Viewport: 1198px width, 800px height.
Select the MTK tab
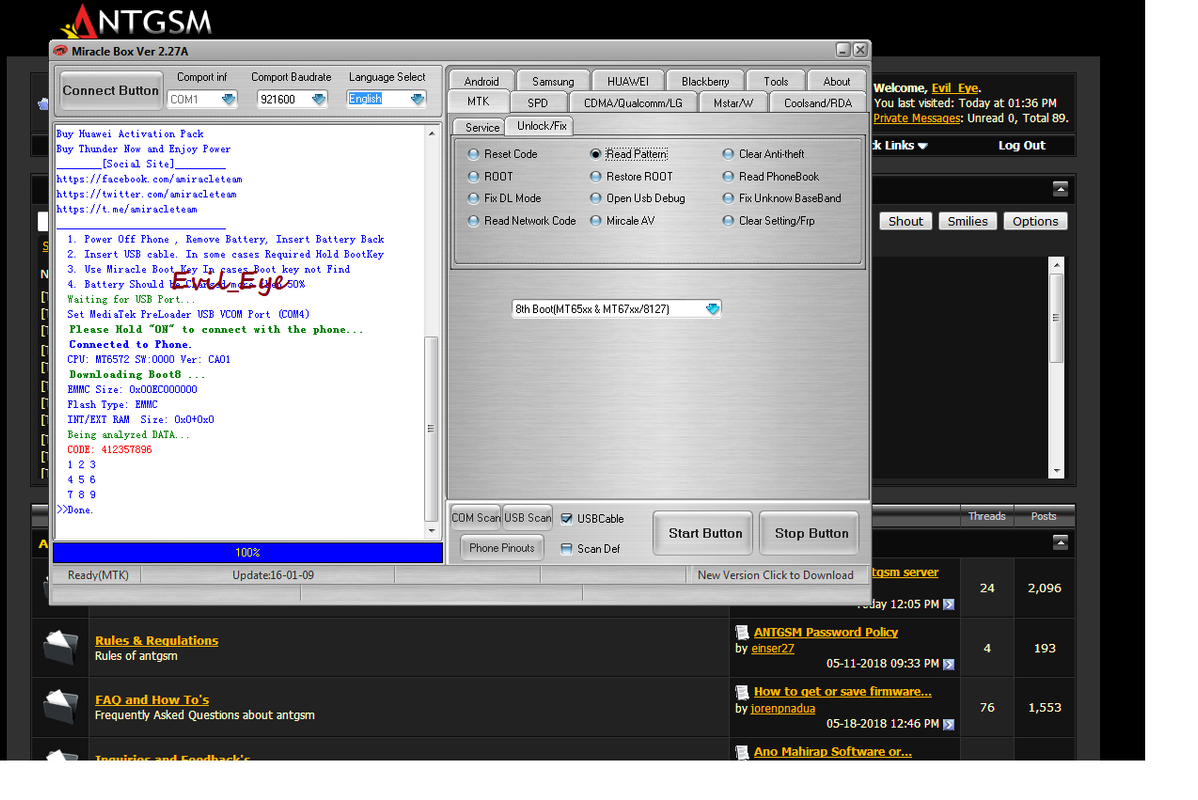[x=478, y=102]
